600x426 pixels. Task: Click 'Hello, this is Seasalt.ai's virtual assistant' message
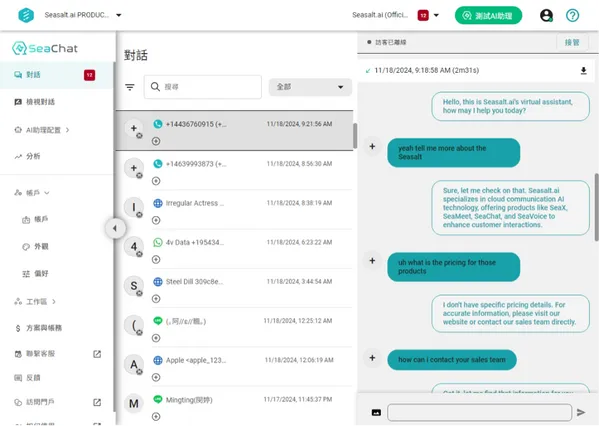[510, 106]
